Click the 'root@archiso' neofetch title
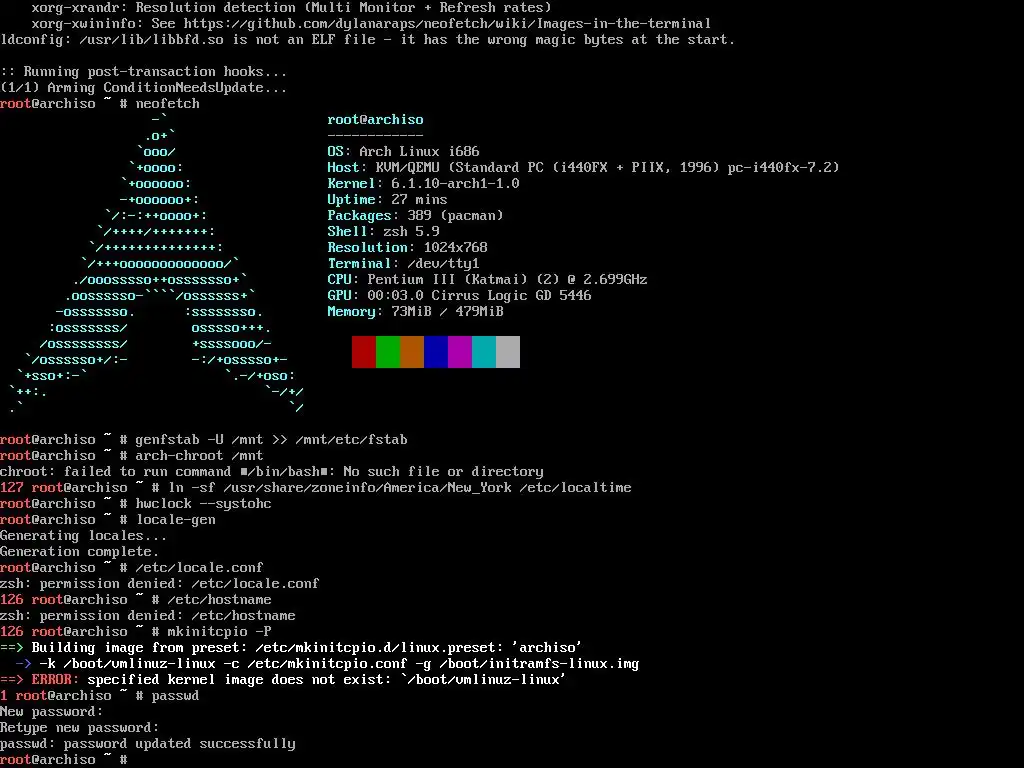Image resolution: width=1024 pixels, height=768 pixels. coord(376,120)
